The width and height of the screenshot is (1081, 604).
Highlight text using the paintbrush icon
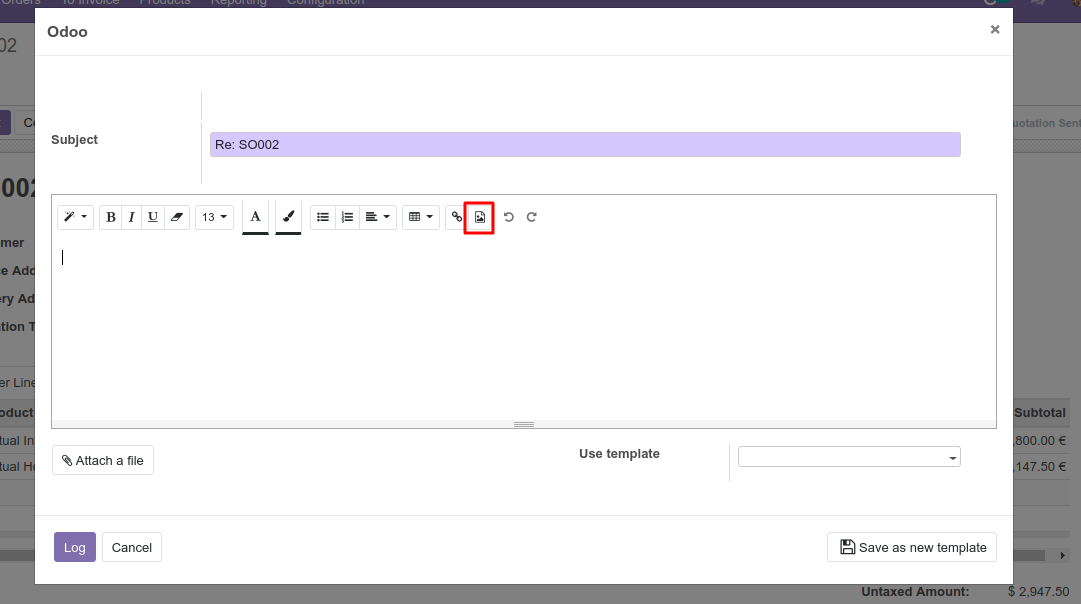[288, 217]
